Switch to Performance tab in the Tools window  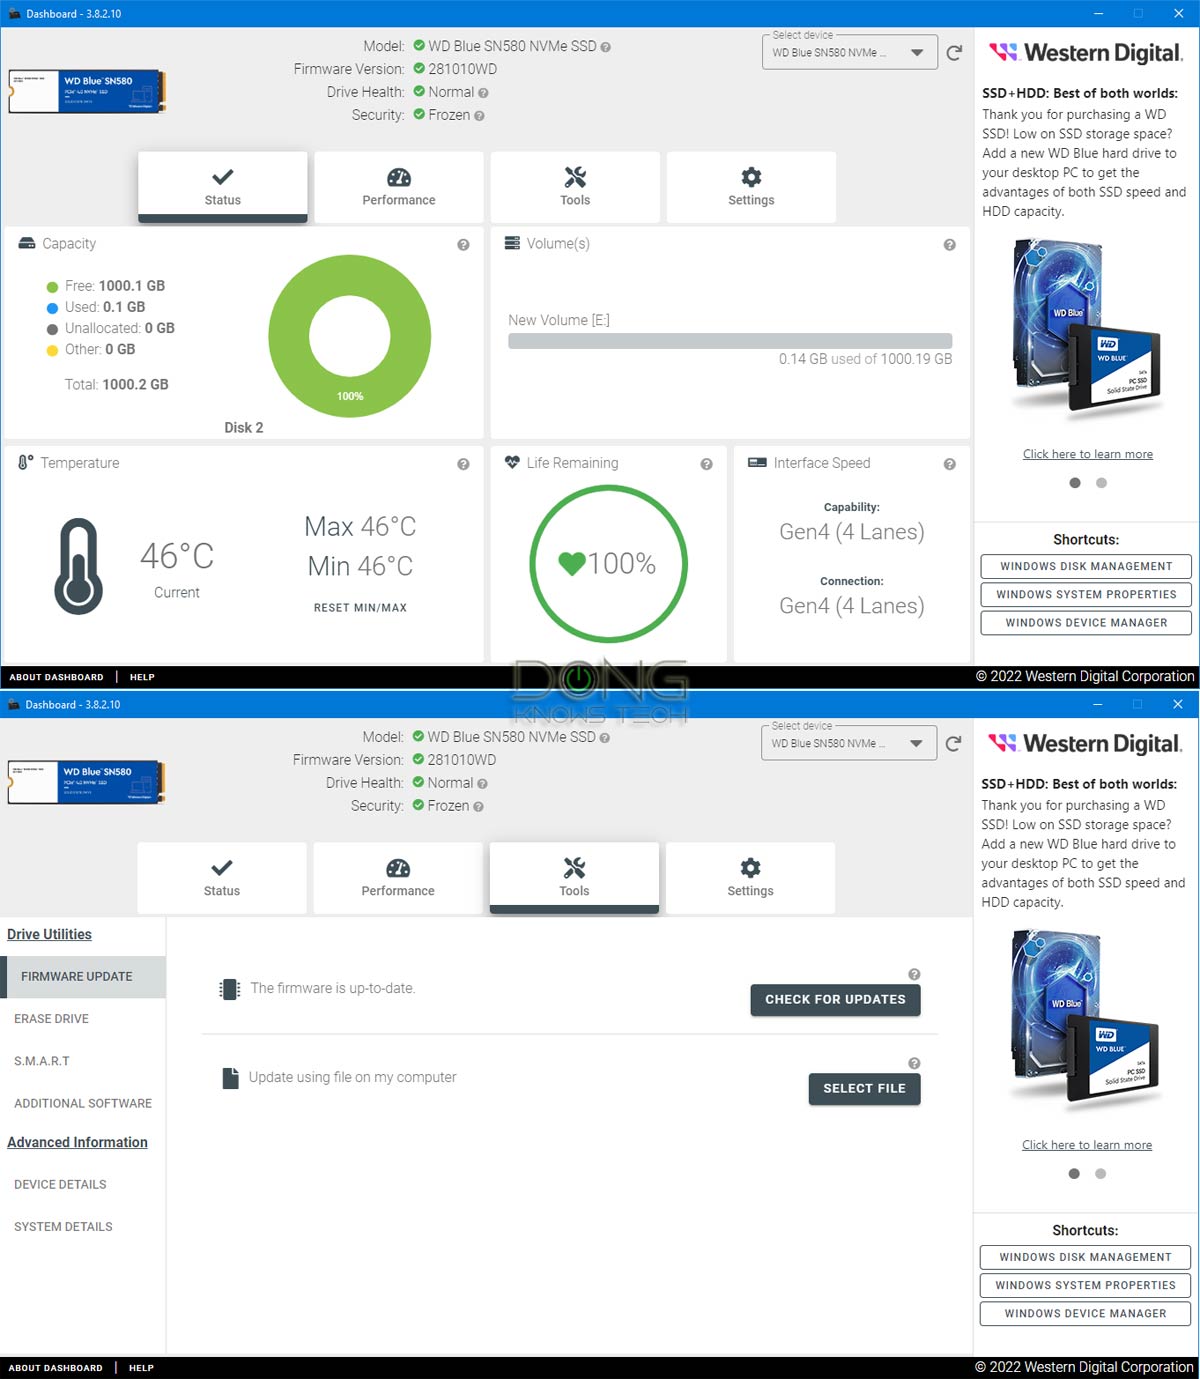point(398,878)
